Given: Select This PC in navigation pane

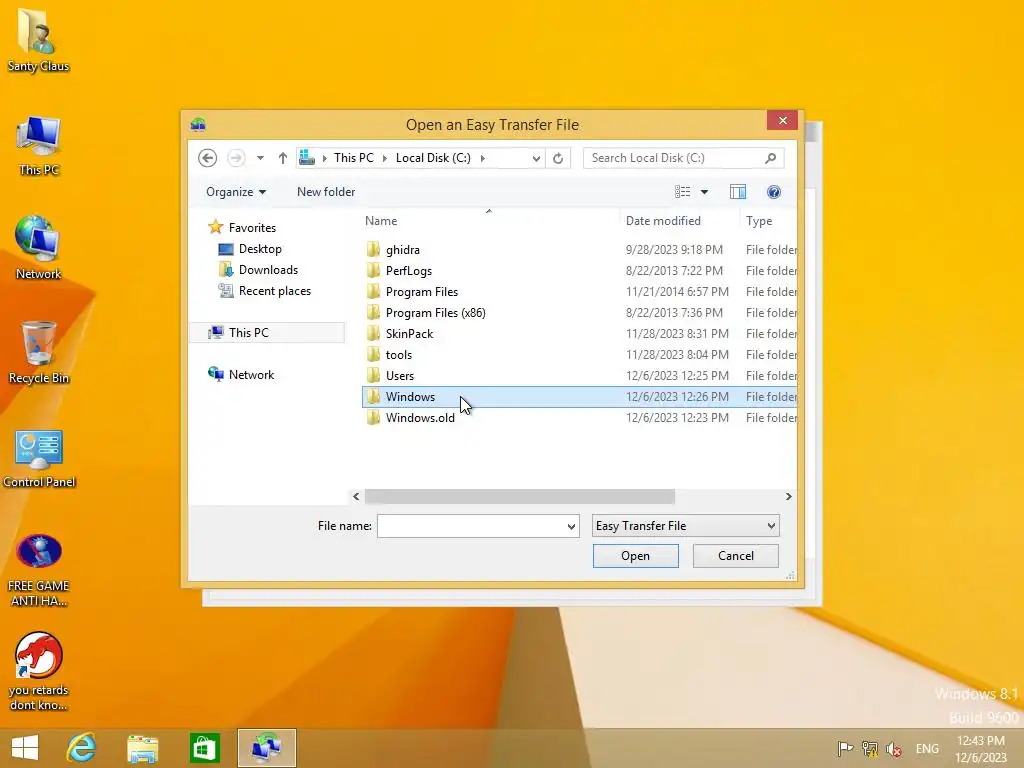Looking at the screenshot, I should (267, 332).
